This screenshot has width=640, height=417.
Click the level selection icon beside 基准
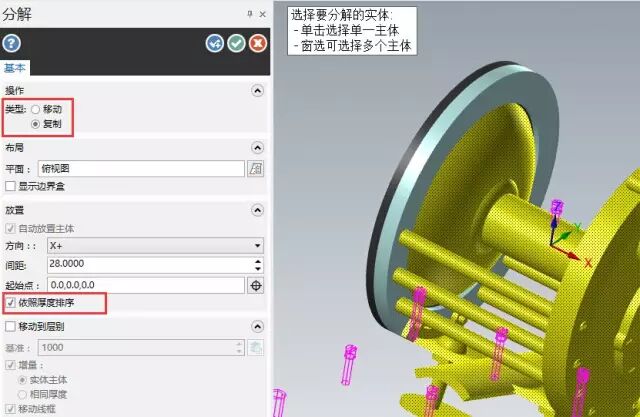point(256,348)
